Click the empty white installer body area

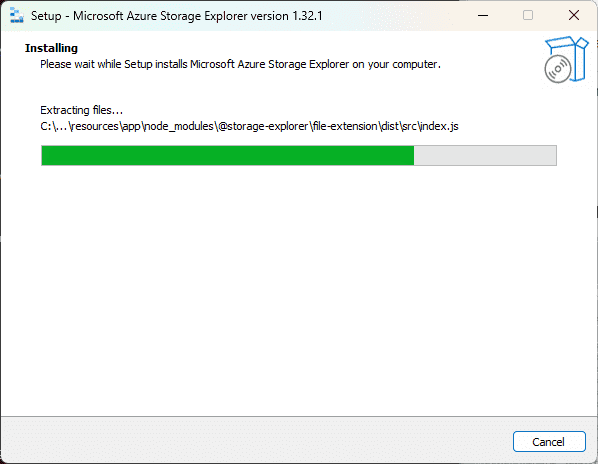point(299,290)
